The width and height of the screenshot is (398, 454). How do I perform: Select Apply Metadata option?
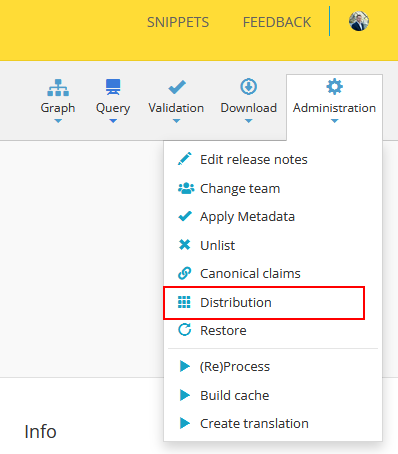273,217
